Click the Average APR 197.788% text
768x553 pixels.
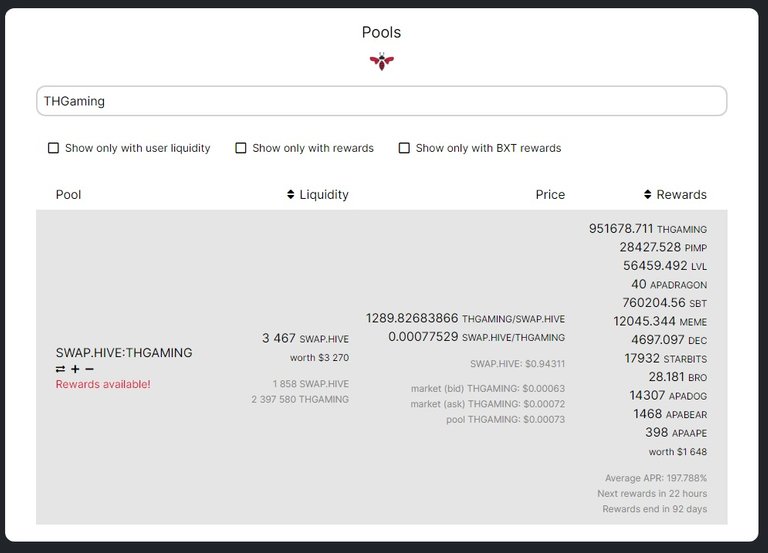click(x=656, y=478)
